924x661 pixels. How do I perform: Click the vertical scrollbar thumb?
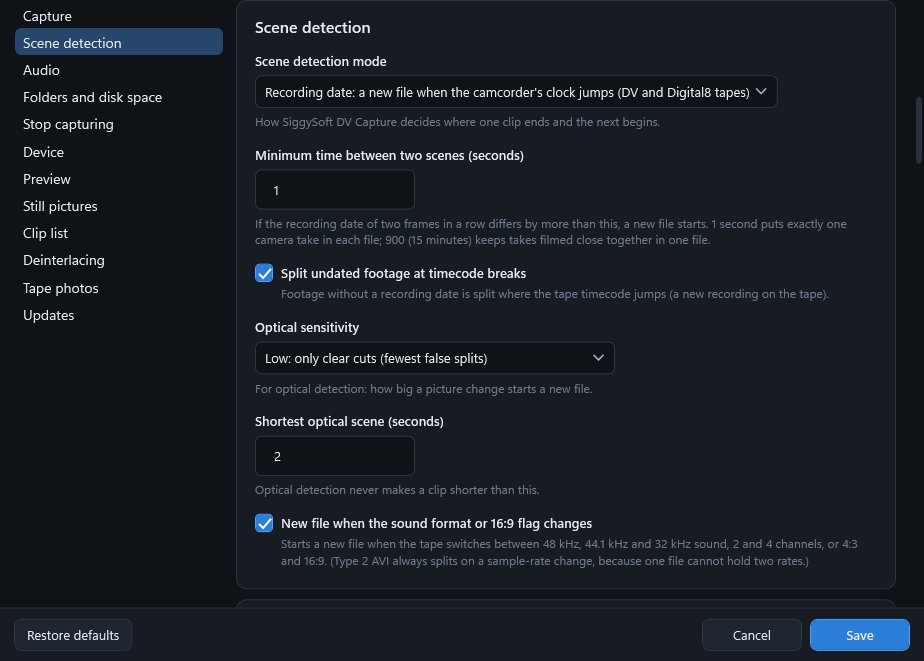pos(919,130)
